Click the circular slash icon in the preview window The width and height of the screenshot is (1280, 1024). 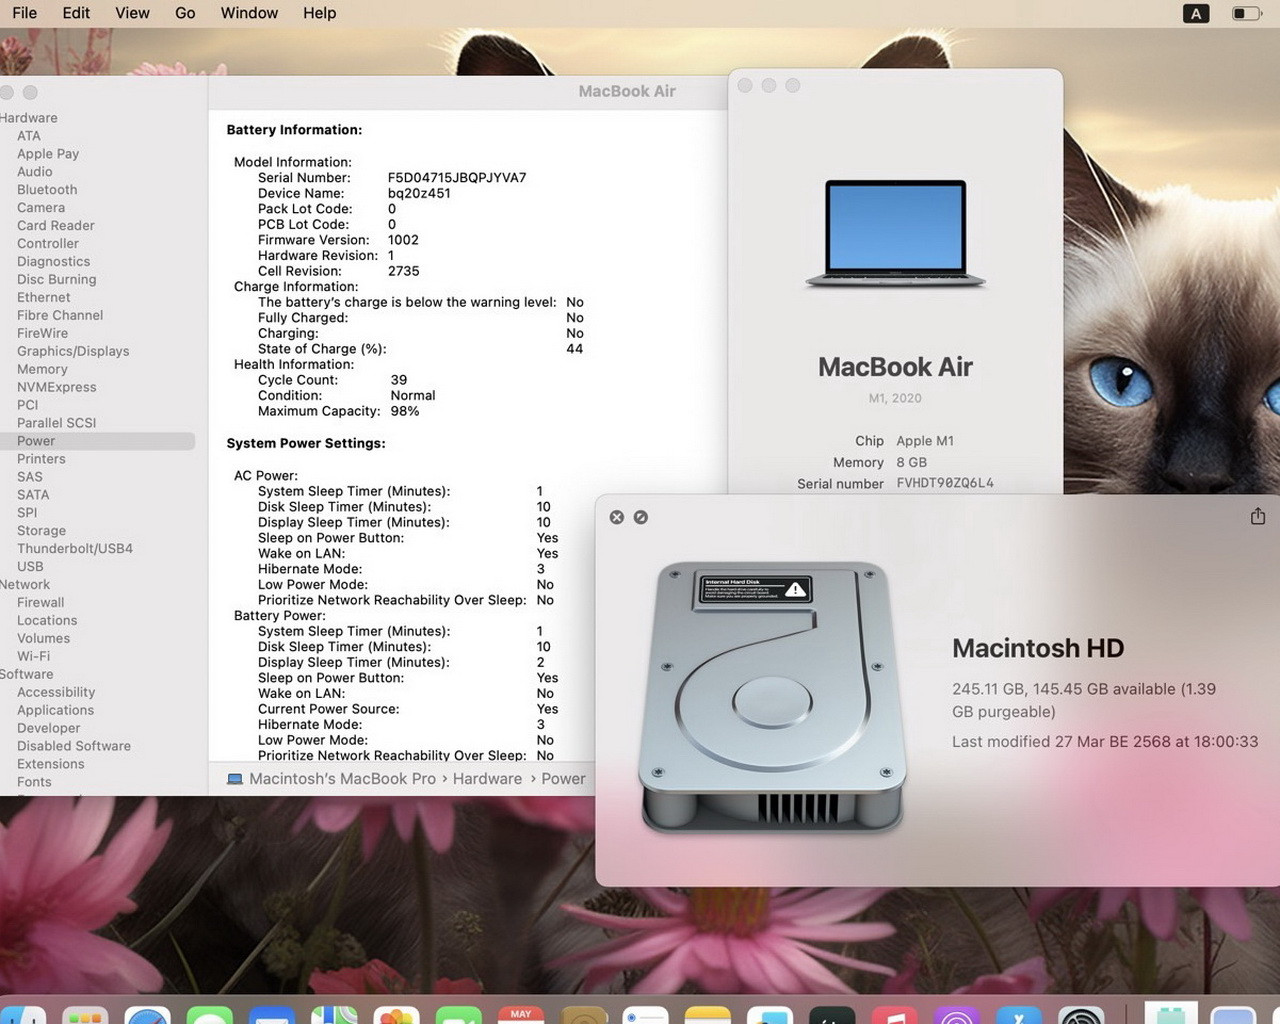[641, 517]
